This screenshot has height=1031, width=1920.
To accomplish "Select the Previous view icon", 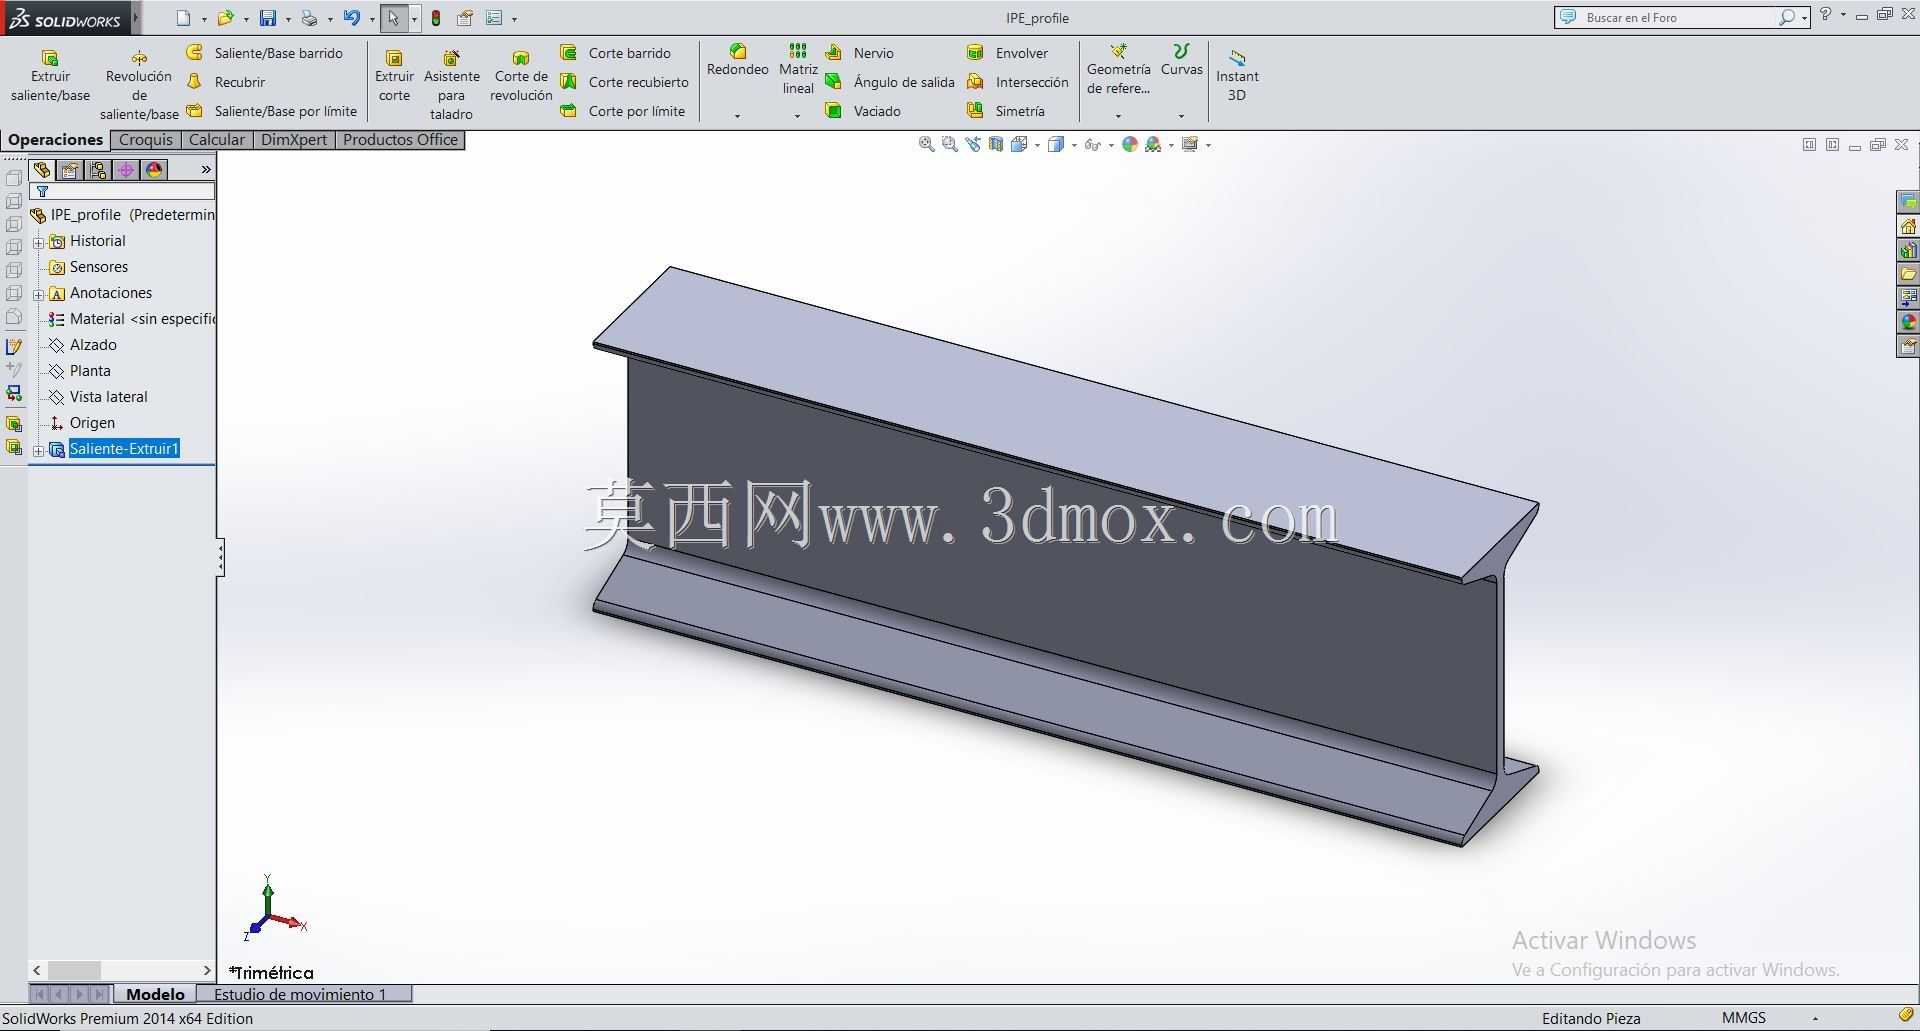I will [973, 145].
